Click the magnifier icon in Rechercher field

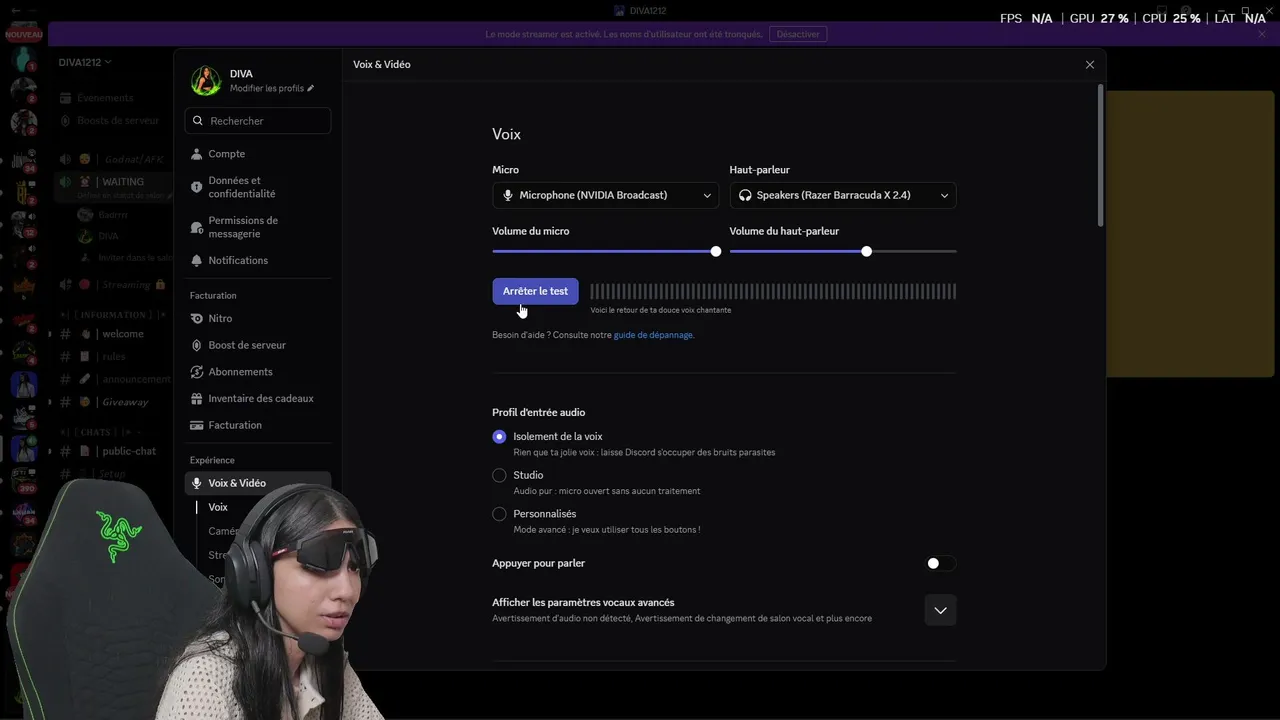coord(198,121)
